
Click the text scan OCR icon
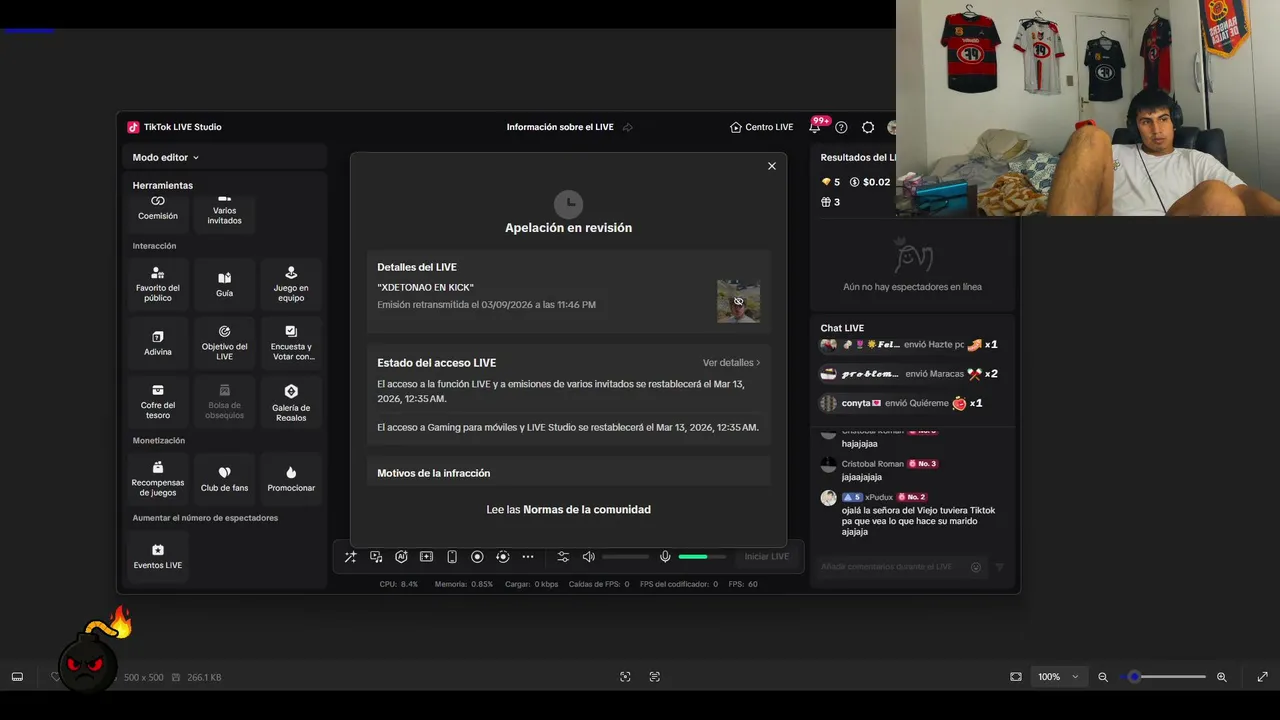coord(655,677)
